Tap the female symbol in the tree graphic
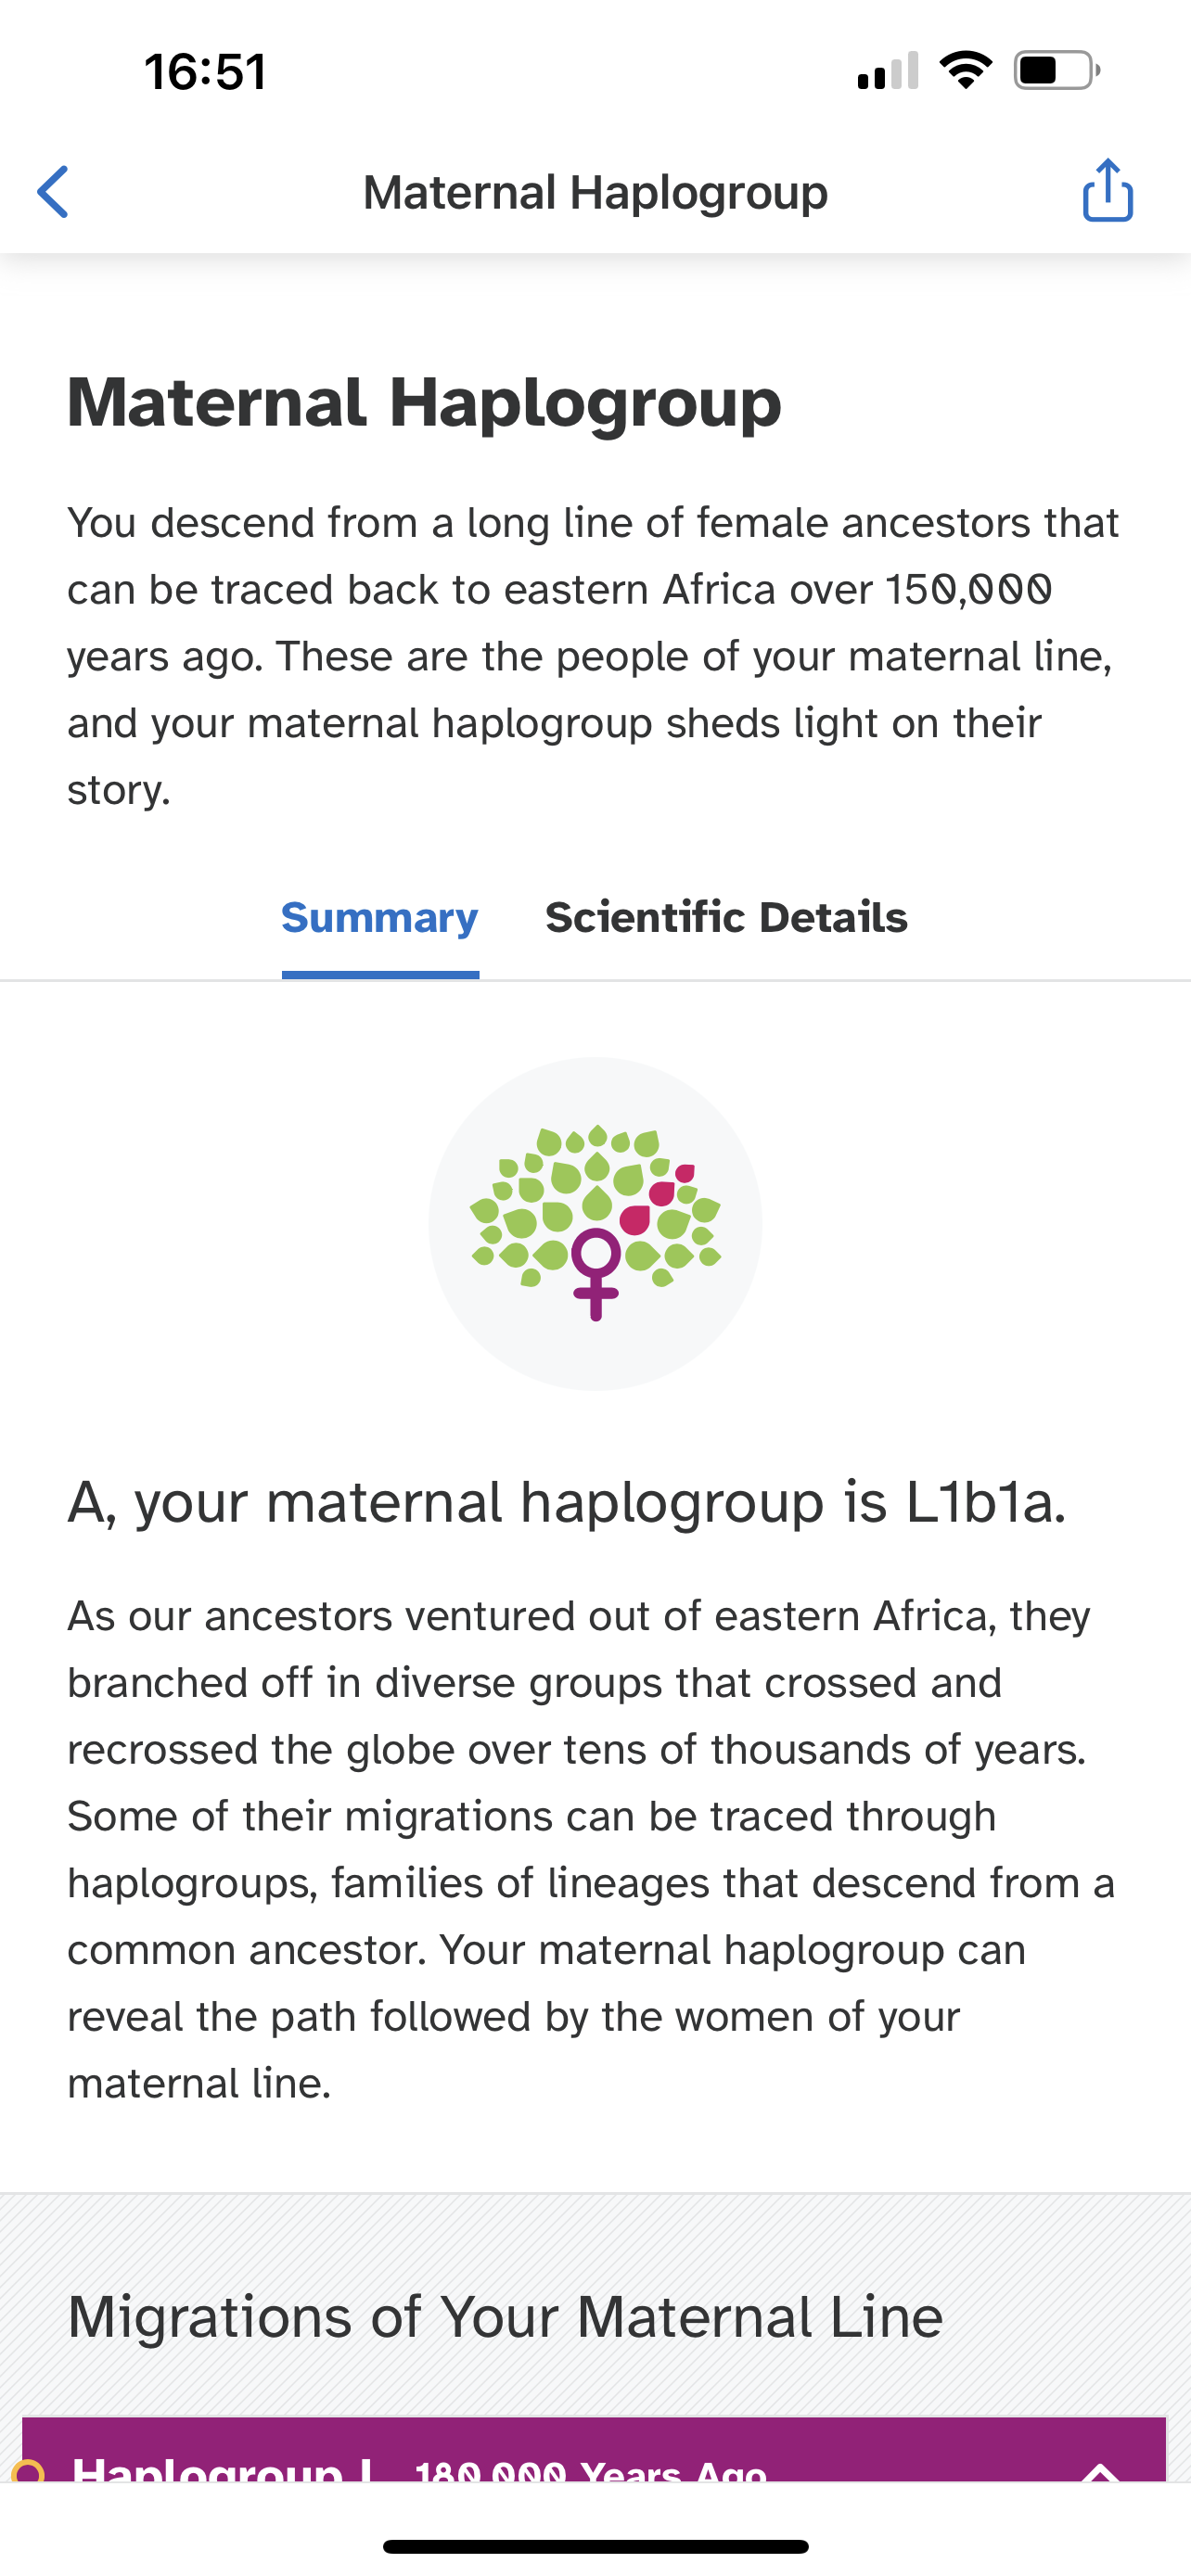1191x2576 pixels. pyautogui.click(x=596, y=1274)
